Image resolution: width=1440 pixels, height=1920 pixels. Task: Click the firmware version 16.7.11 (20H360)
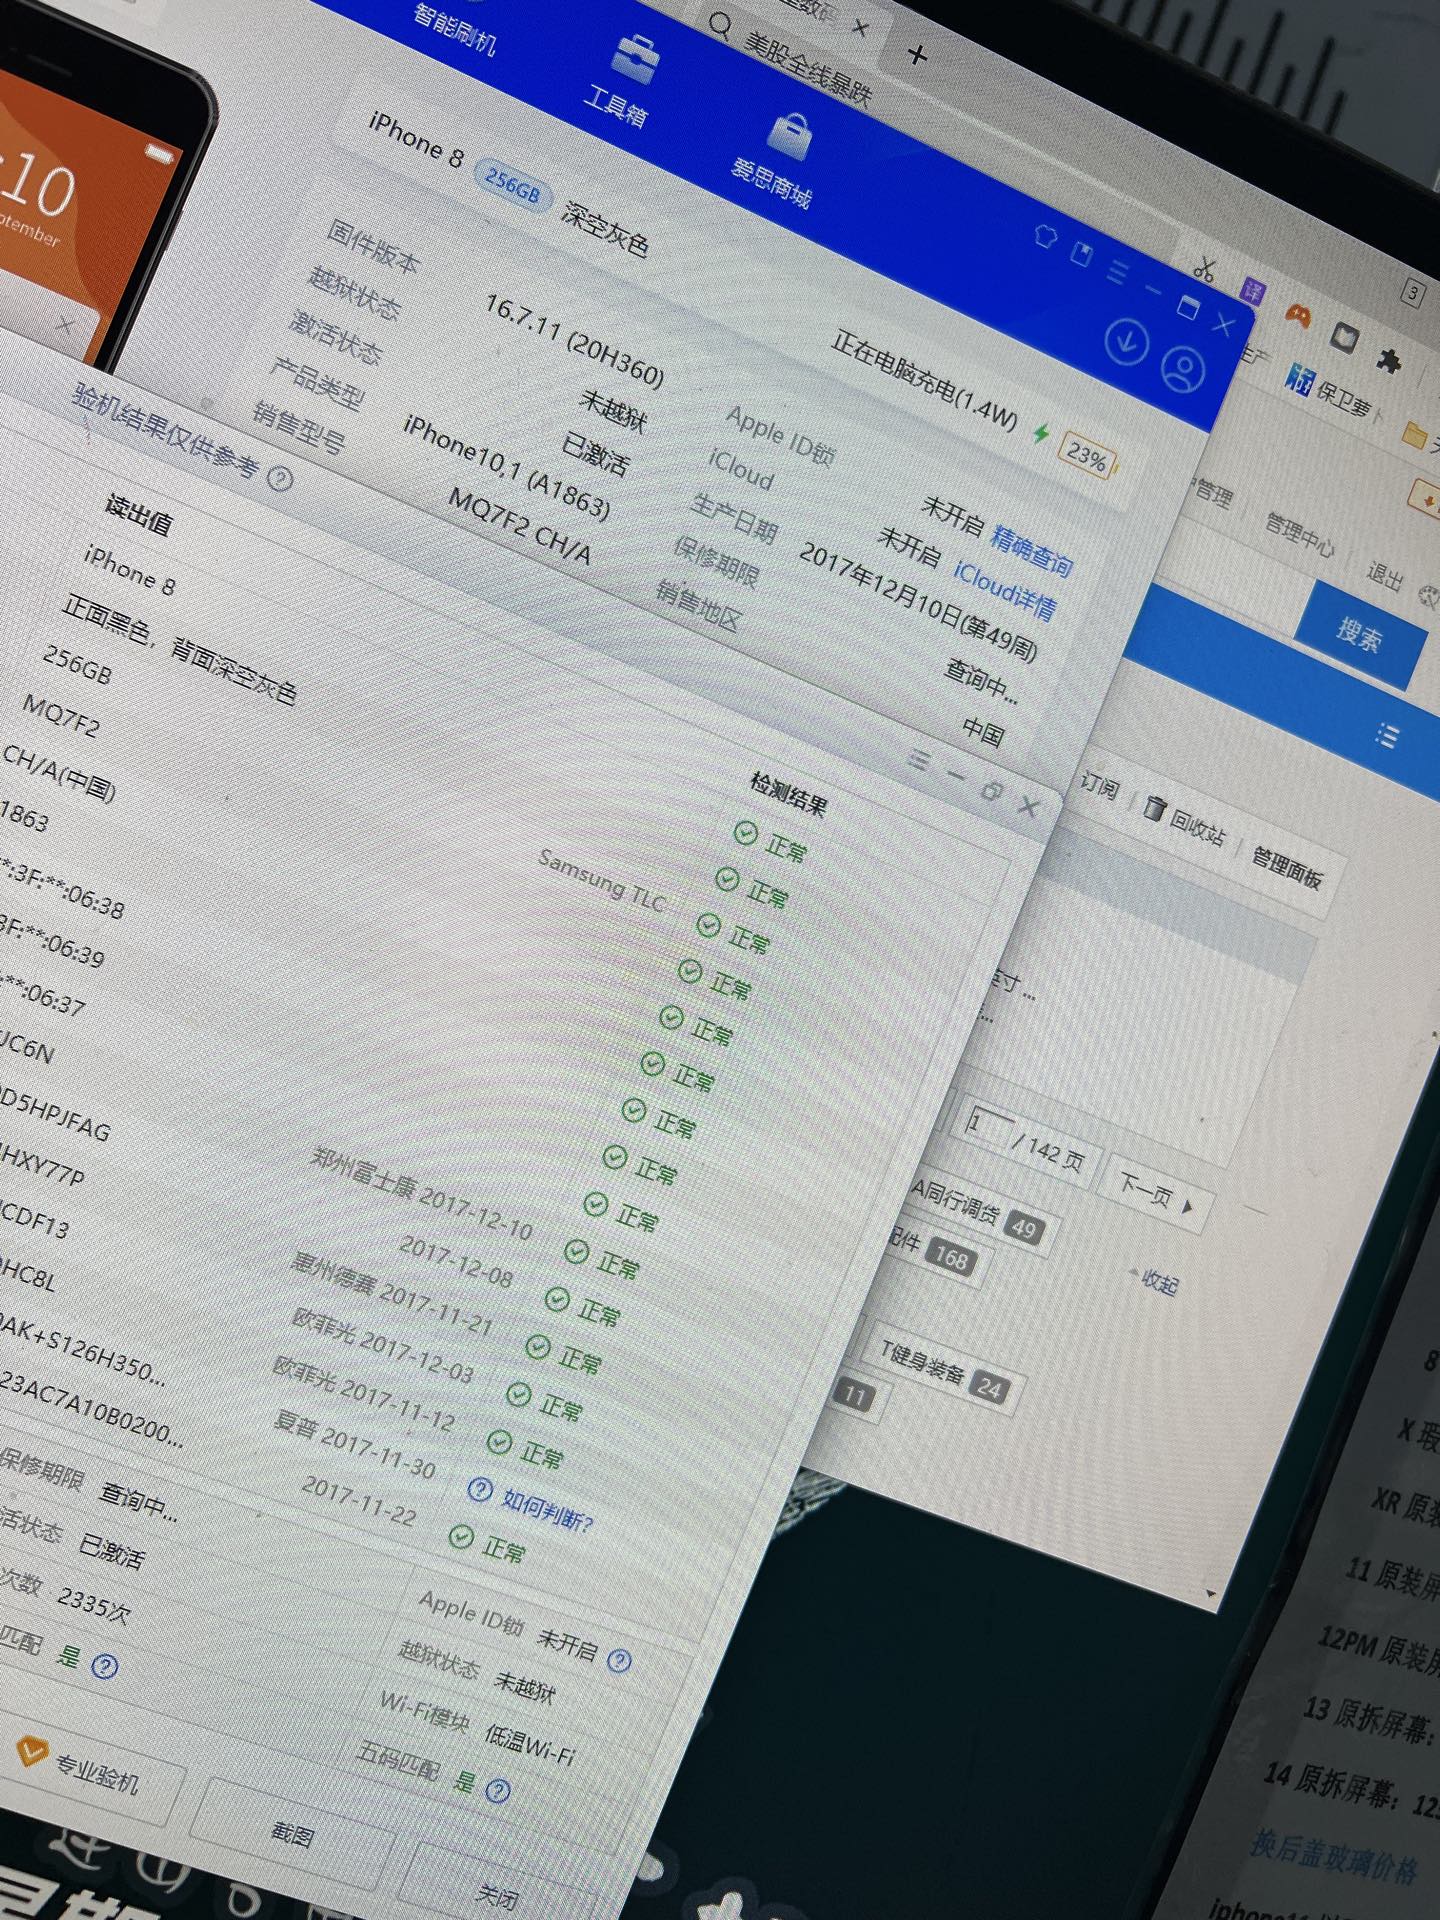pos(574,340)
